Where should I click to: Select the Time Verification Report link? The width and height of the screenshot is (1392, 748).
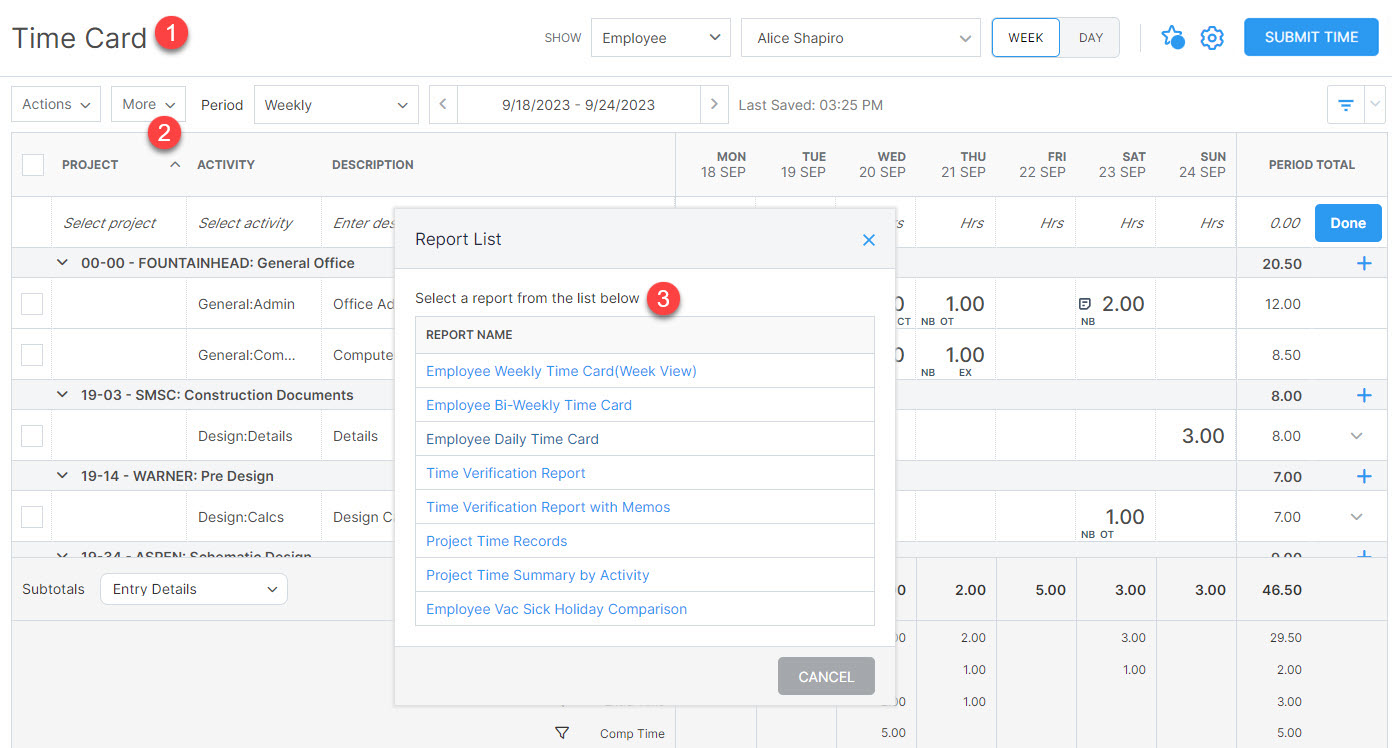click(506, 472)
